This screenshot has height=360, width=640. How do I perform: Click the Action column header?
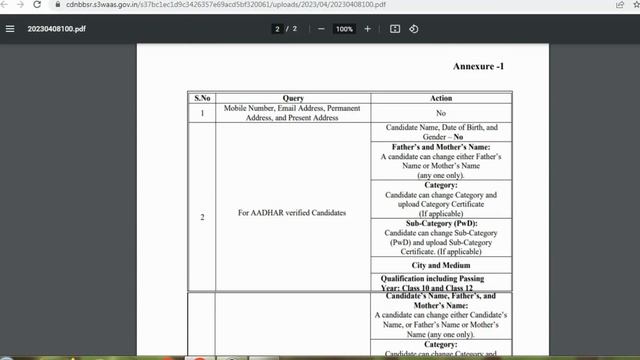pos(441,98)
